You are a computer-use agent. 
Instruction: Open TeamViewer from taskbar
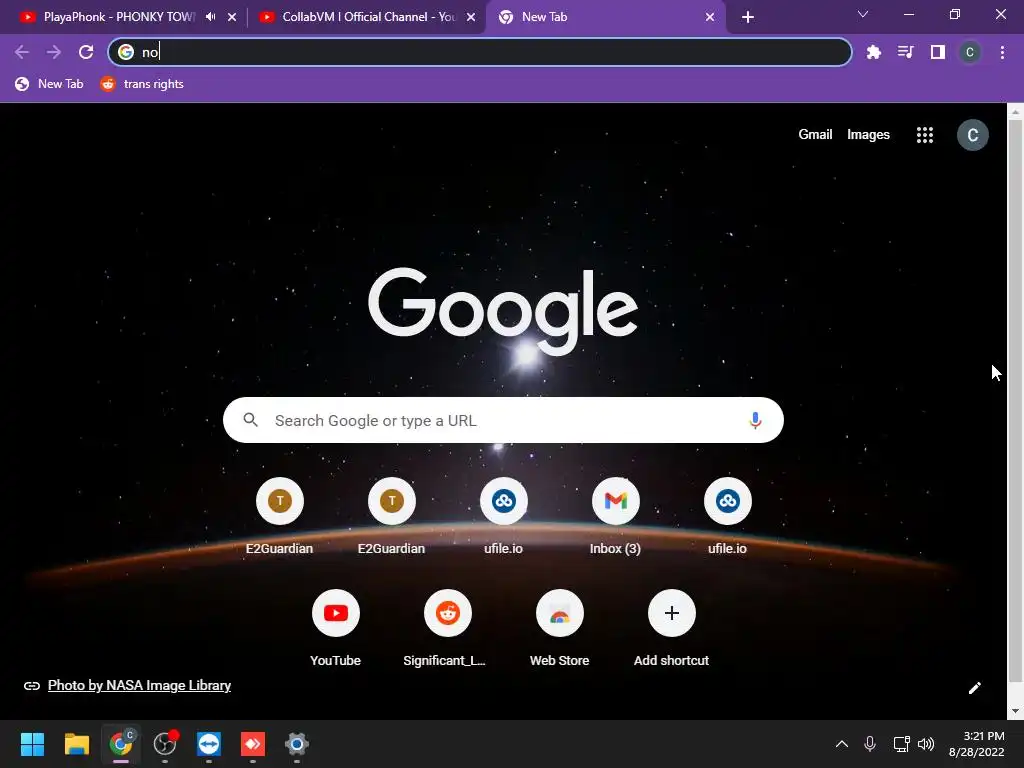(x=209, y=744)
